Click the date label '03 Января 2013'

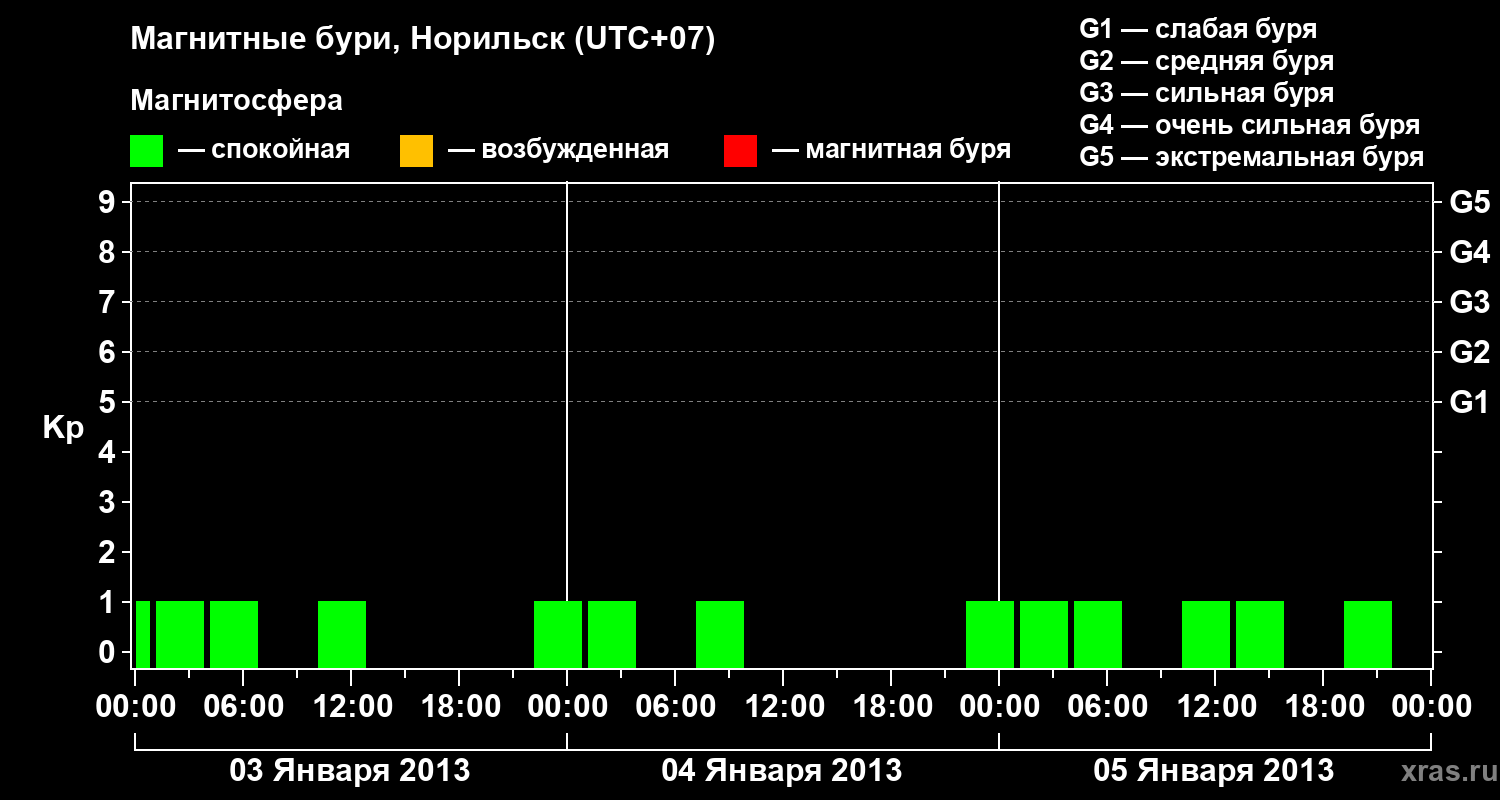(x=350, y=771)
